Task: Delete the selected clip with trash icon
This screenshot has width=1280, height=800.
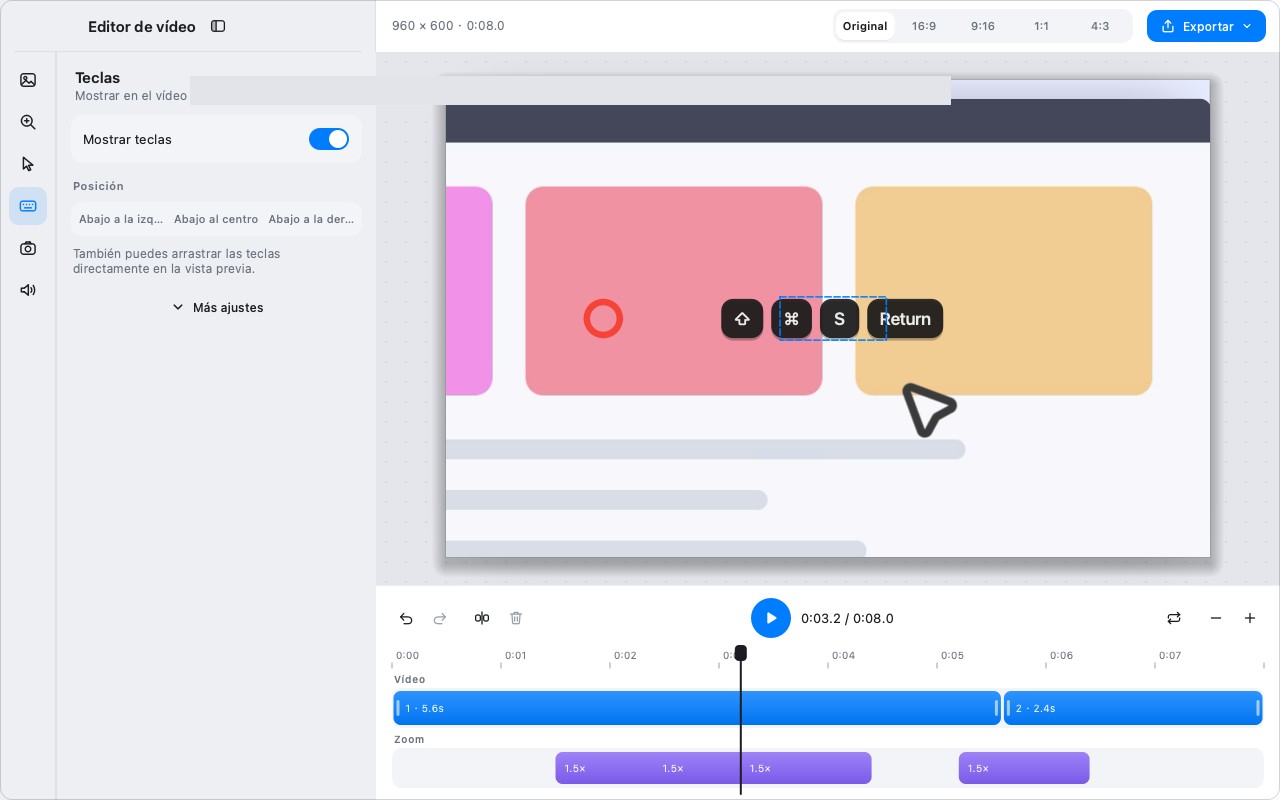Action: 516,618
